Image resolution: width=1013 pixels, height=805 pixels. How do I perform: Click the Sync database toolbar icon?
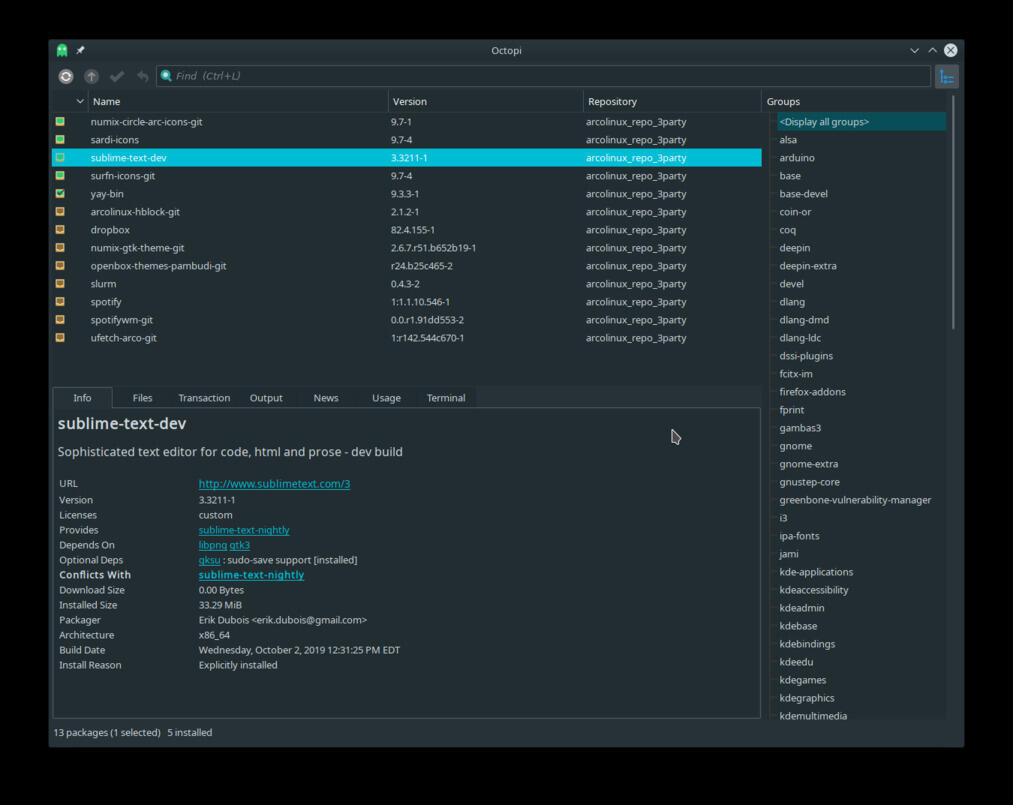click(66, 76)
